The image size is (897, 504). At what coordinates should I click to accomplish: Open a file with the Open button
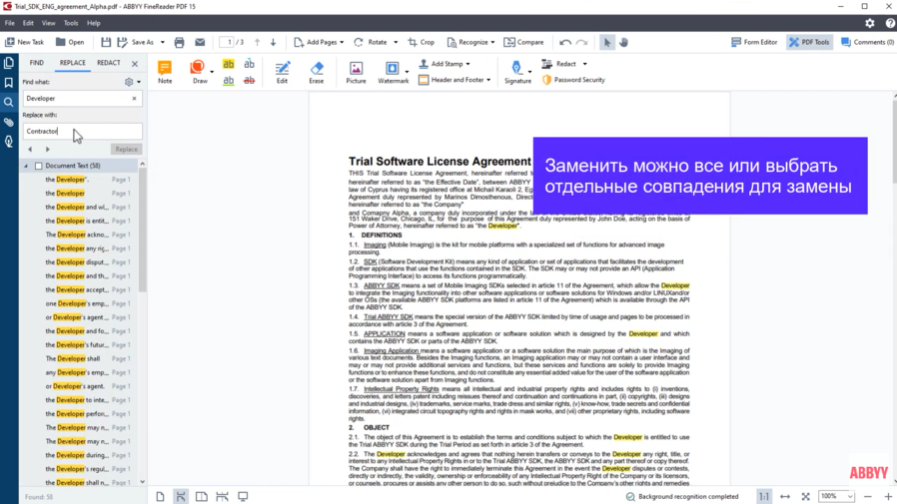coord(70,42)
